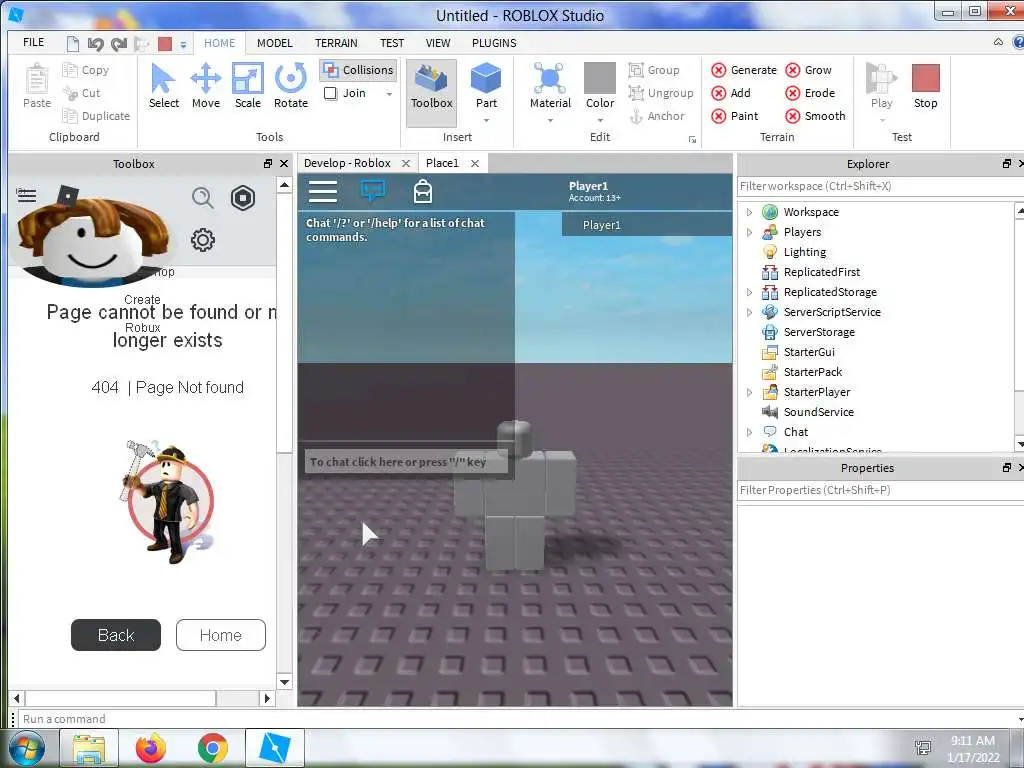Expand the Workspace tree node
The width and height of the screenshot is (1024, 768).
749,212
